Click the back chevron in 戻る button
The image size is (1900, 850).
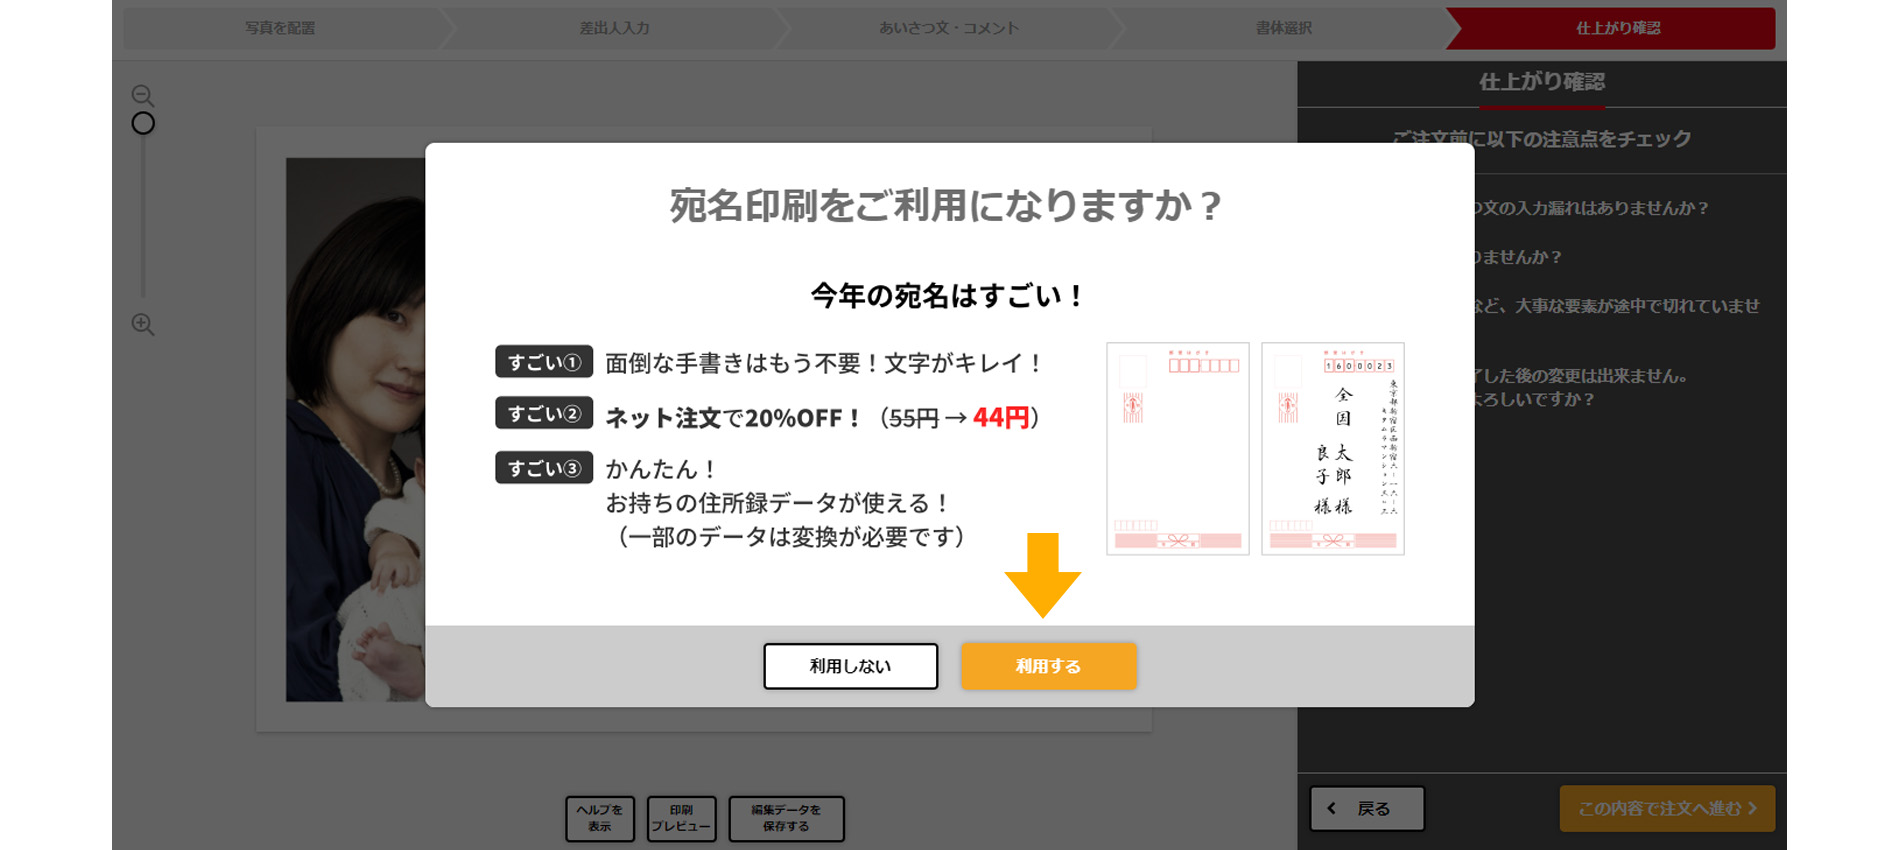point(1332,808)
